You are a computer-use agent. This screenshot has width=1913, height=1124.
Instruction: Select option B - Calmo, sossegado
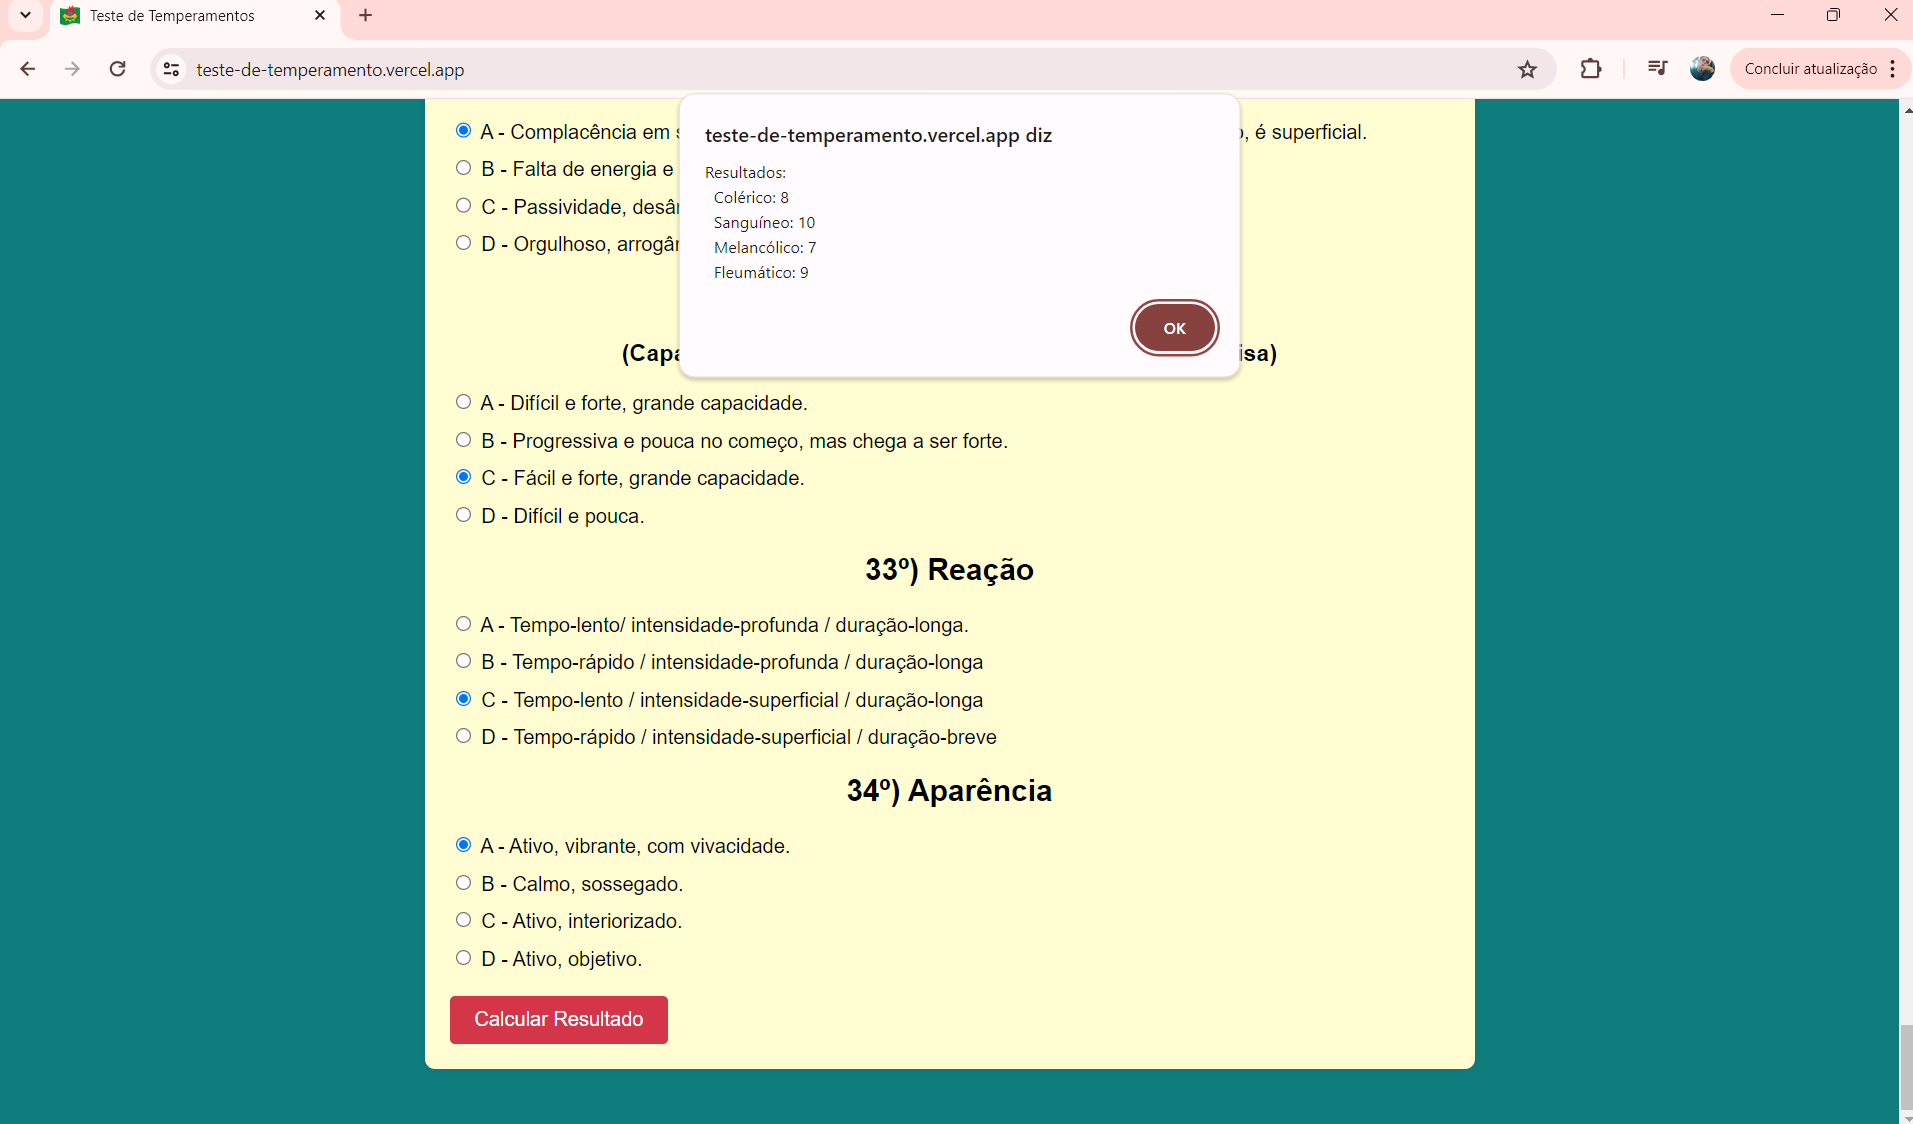coord(463,883)
